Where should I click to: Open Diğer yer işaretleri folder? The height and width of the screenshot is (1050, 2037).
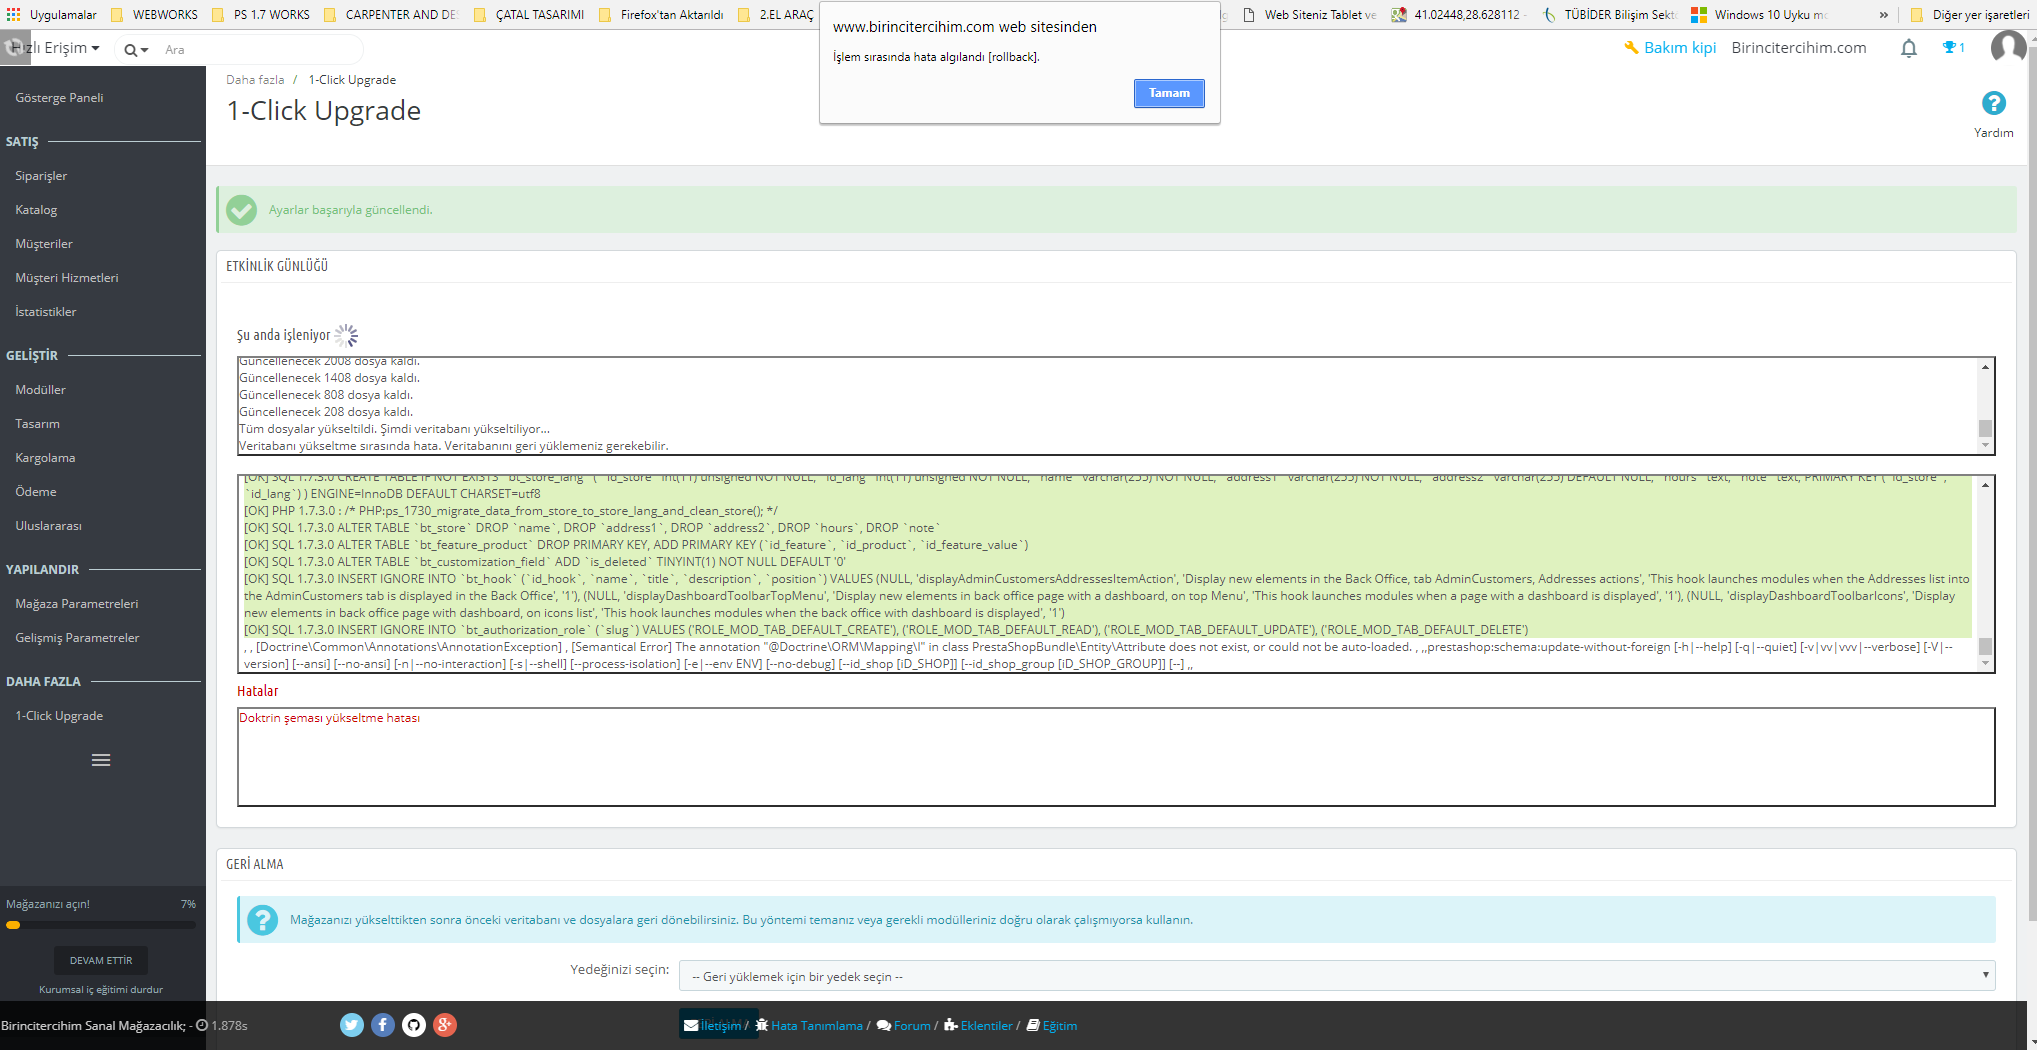click(1970, 15)
